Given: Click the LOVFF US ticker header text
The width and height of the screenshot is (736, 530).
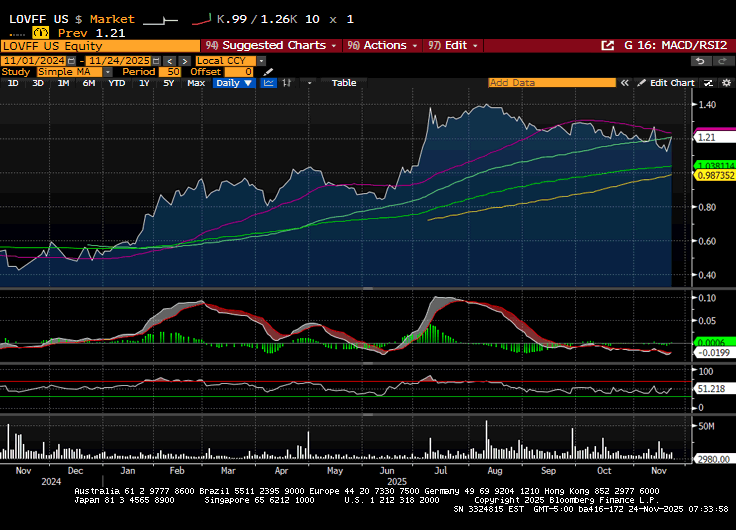Looking at the screenshot, I should tap(38, 19).
